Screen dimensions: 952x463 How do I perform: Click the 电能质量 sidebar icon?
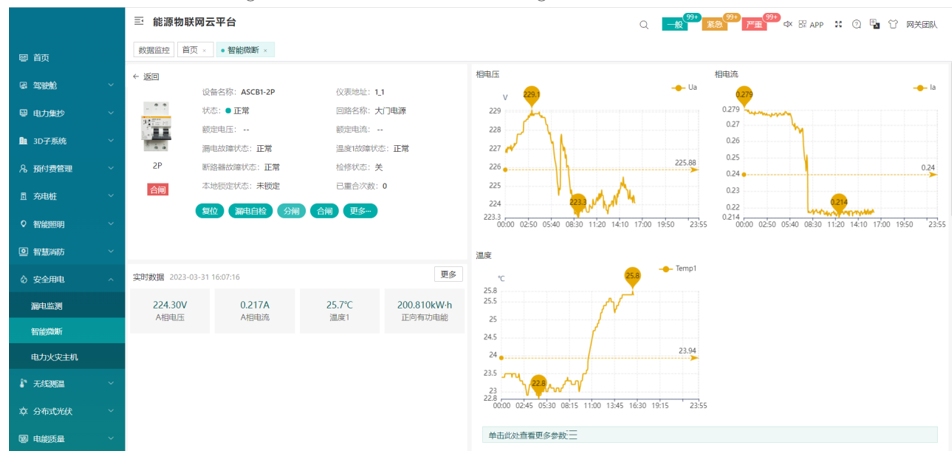pos(24,439)
